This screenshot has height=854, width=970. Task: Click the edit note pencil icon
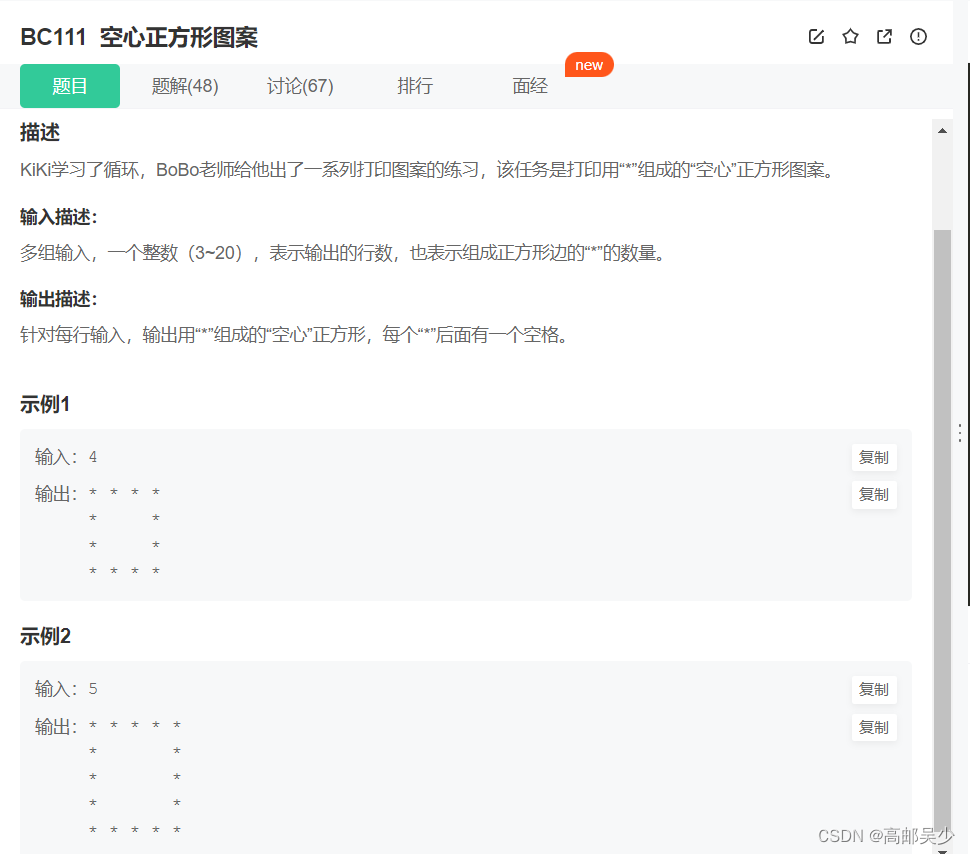[x=816, y=37]
